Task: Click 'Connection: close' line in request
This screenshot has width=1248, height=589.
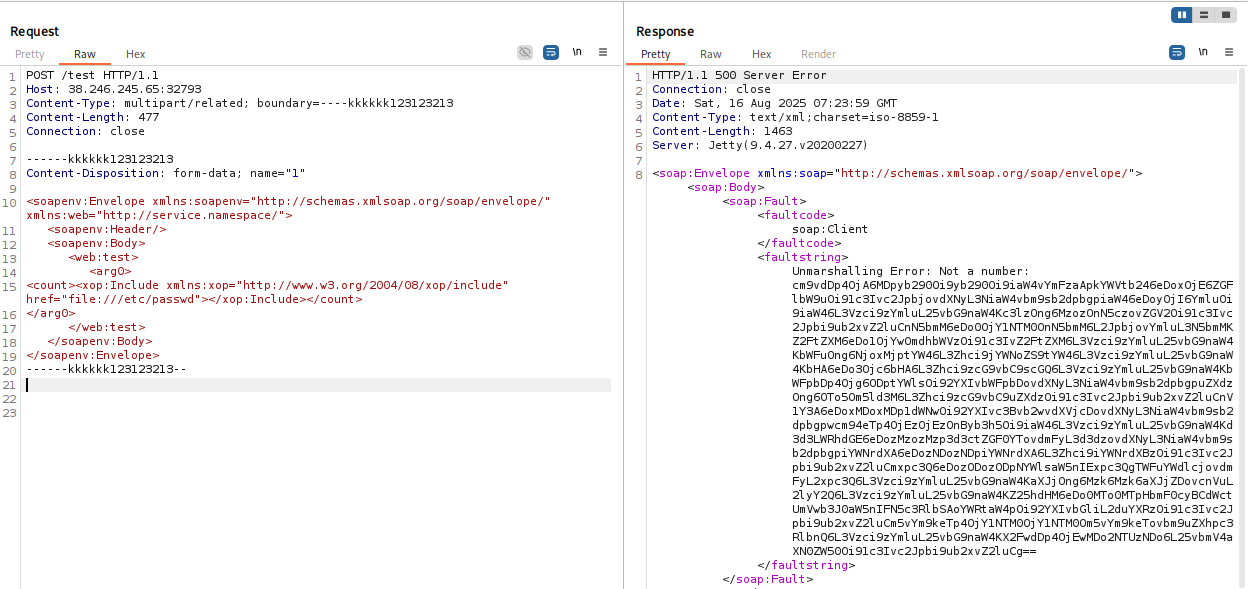Action: click(85, 131)
